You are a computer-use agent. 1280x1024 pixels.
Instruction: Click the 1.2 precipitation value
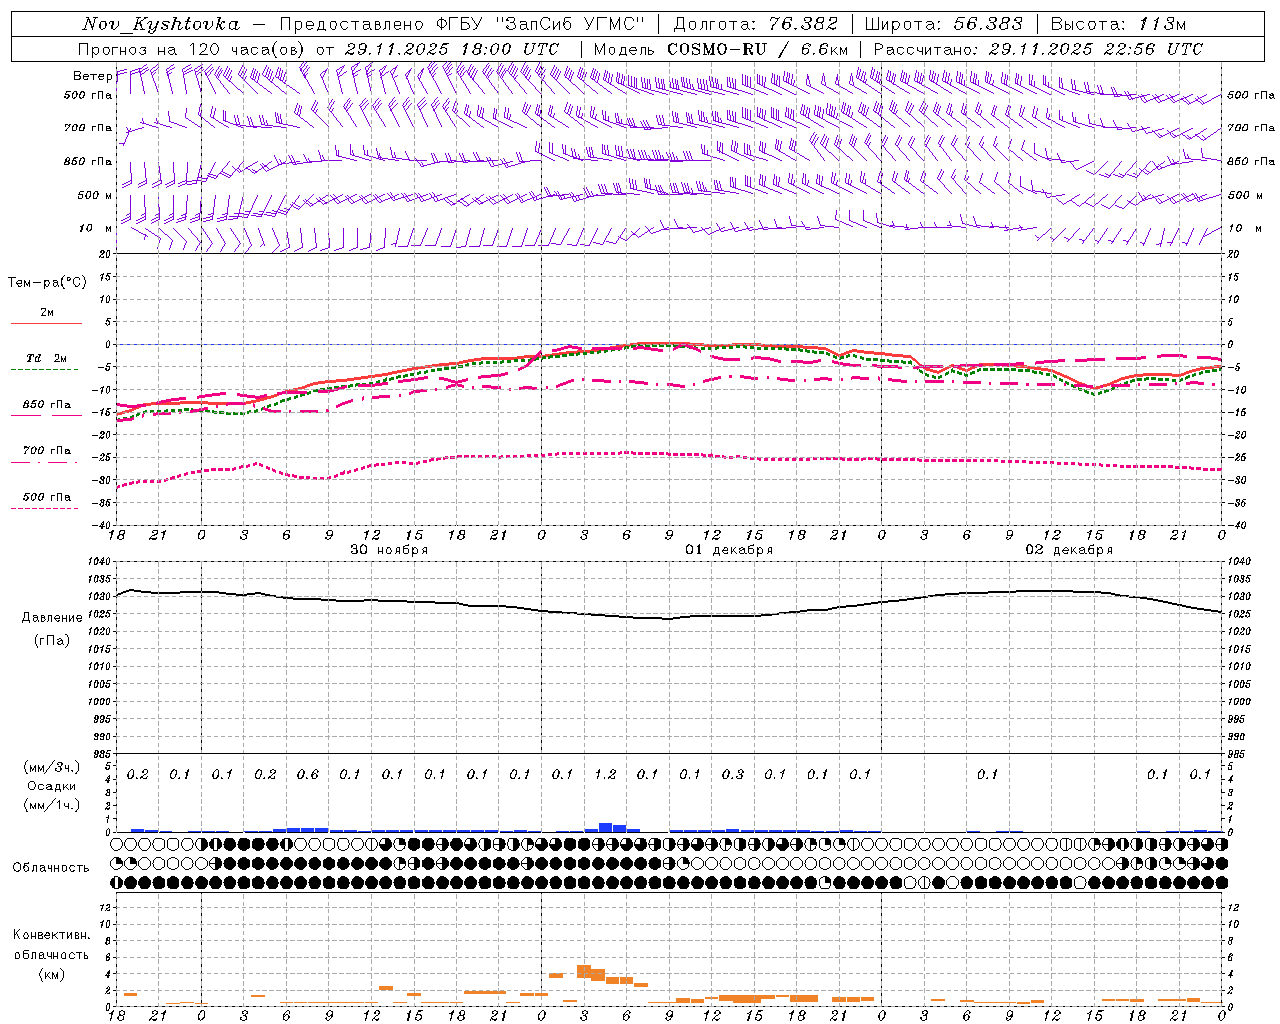pos(605,775)
